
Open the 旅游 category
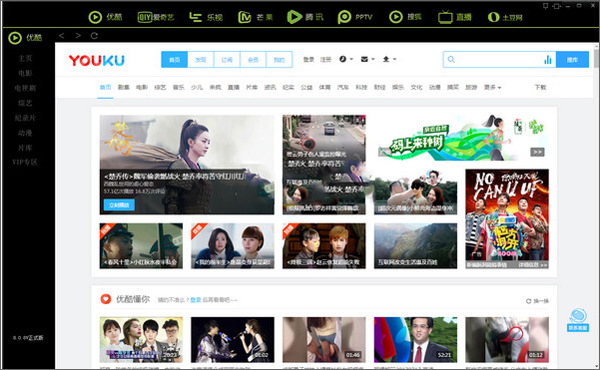click(x=471, y=87)
